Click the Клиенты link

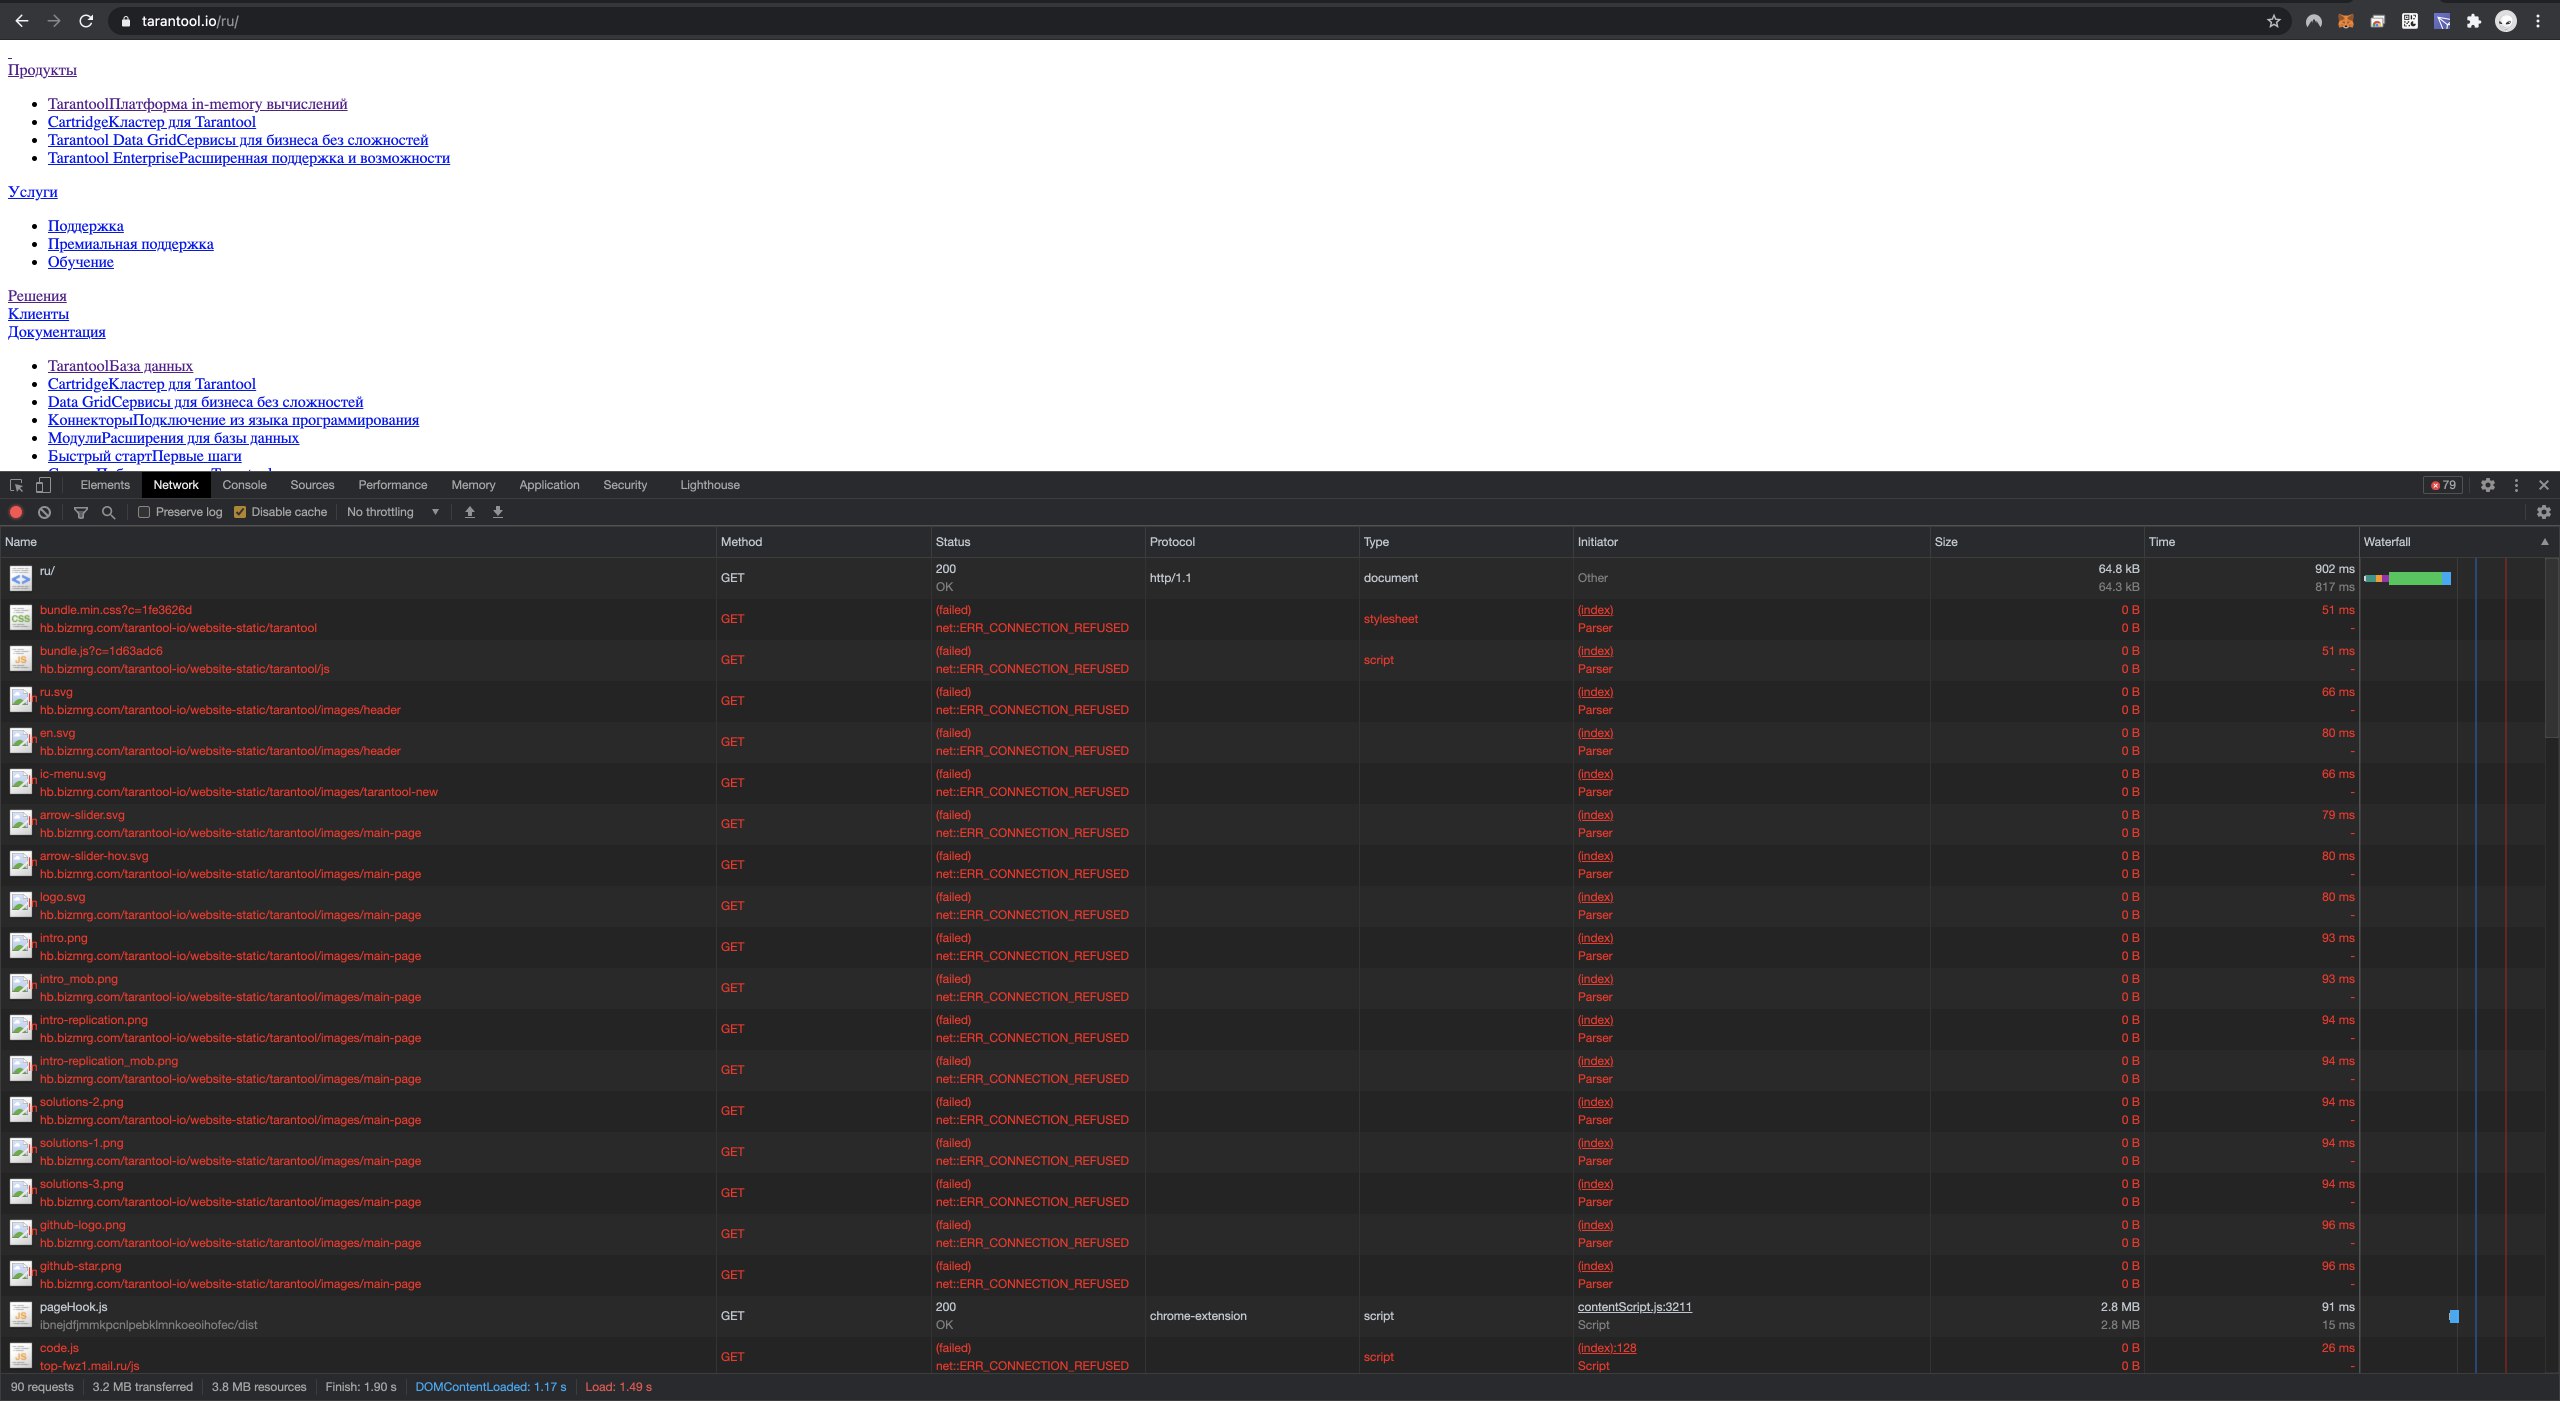(38, 314)
